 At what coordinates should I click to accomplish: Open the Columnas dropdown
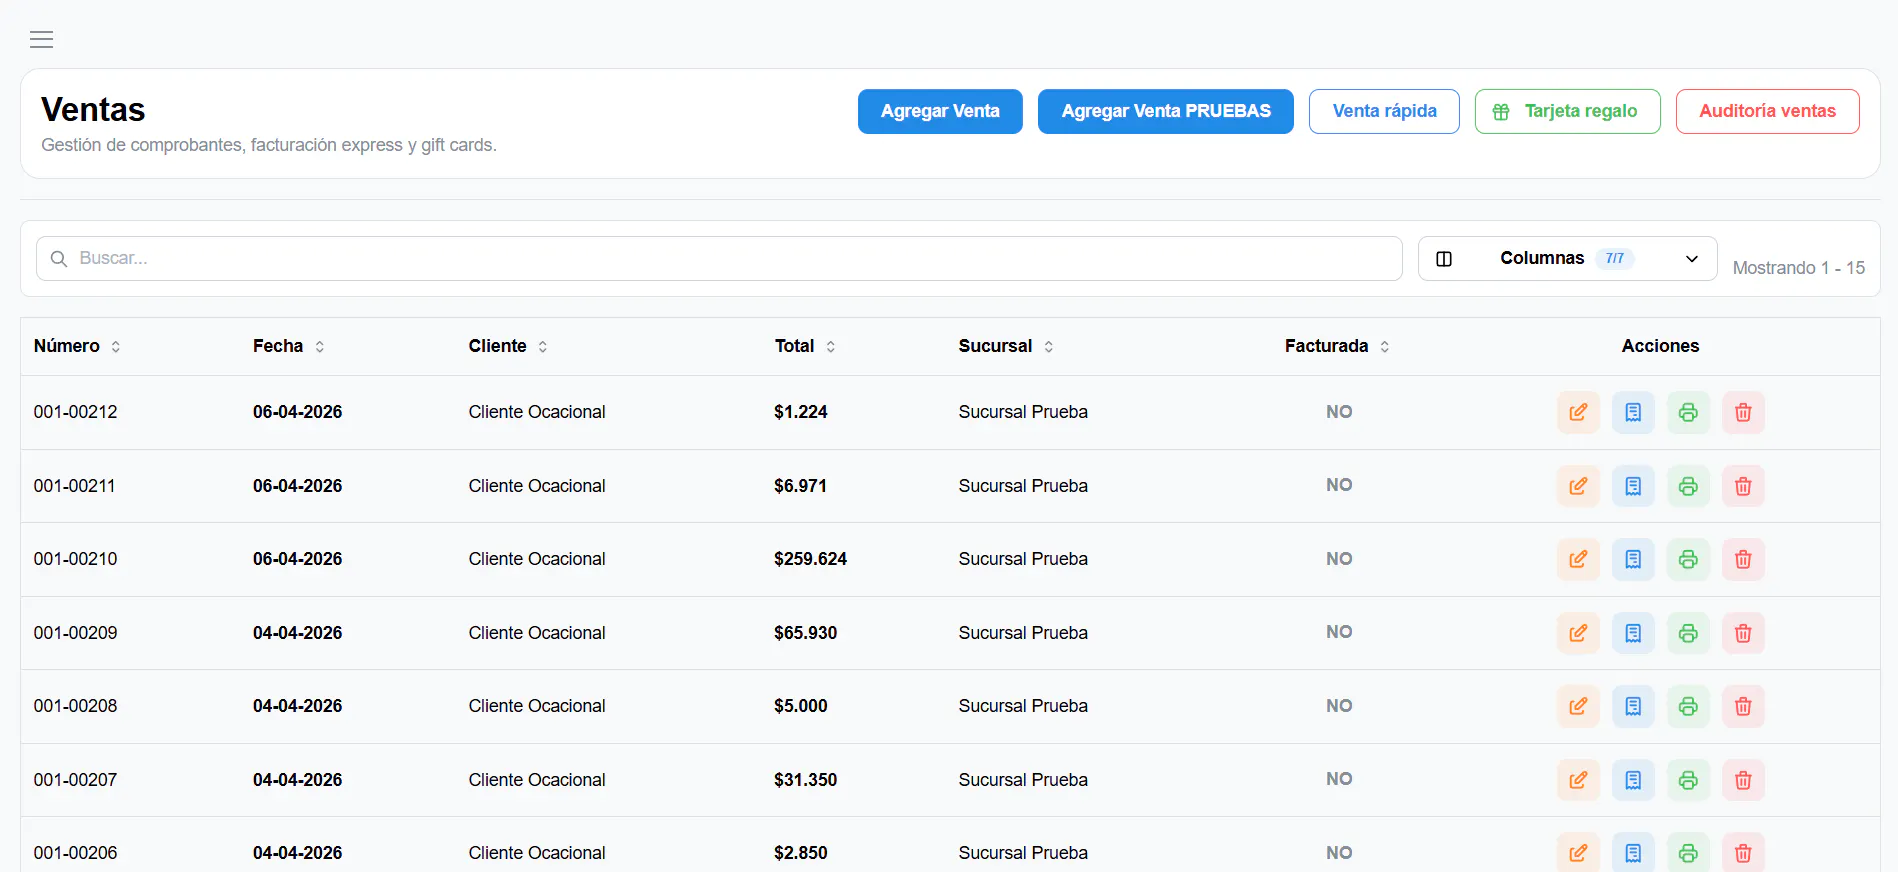(x=1567, y=258)
